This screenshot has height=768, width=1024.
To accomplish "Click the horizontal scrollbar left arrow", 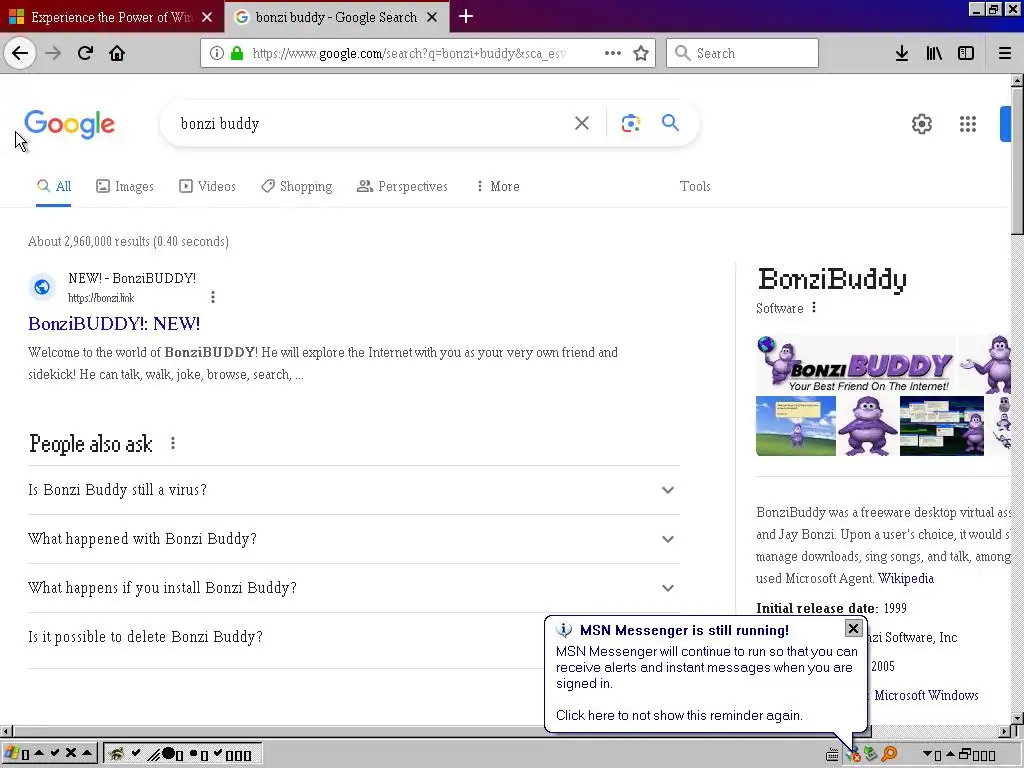I will point(6,731).
